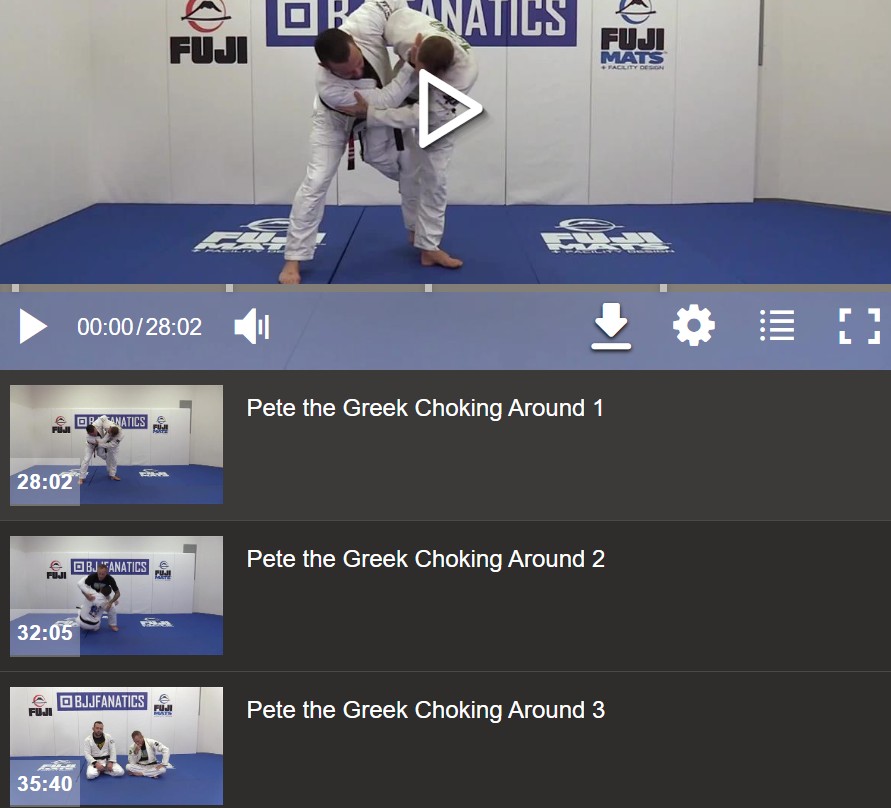Click the 28:02 duration badge on first thumbnail
The image size is (891, 808).
click(45, 482)
